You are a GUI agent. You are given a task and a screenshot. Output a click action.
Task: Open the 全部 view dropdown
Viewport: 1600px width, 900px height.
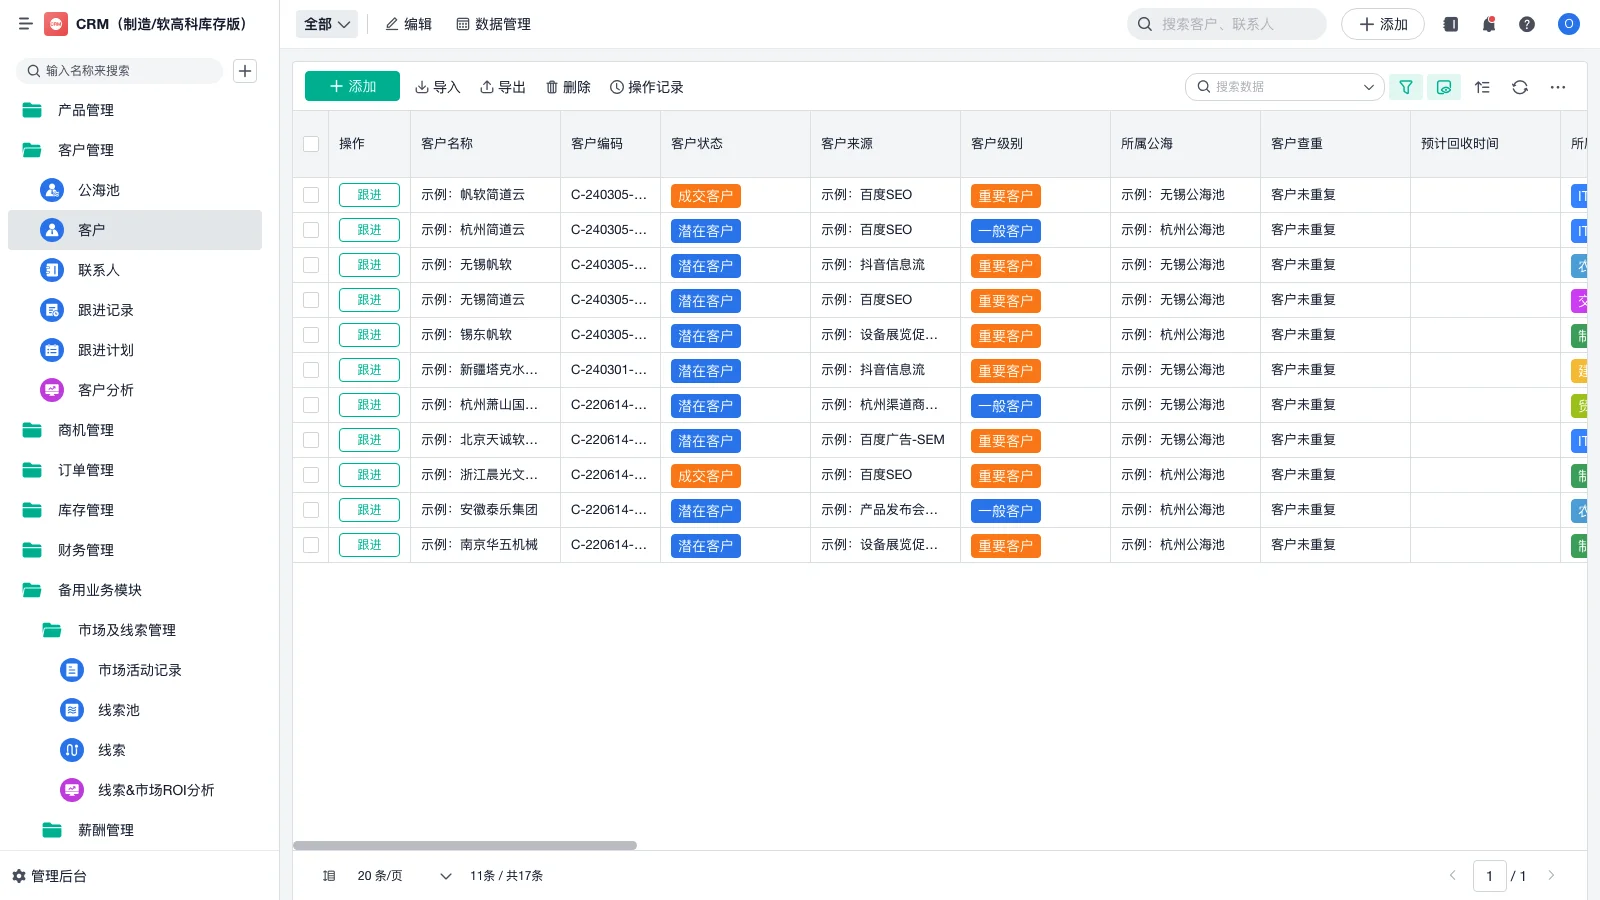coord(326,24)
